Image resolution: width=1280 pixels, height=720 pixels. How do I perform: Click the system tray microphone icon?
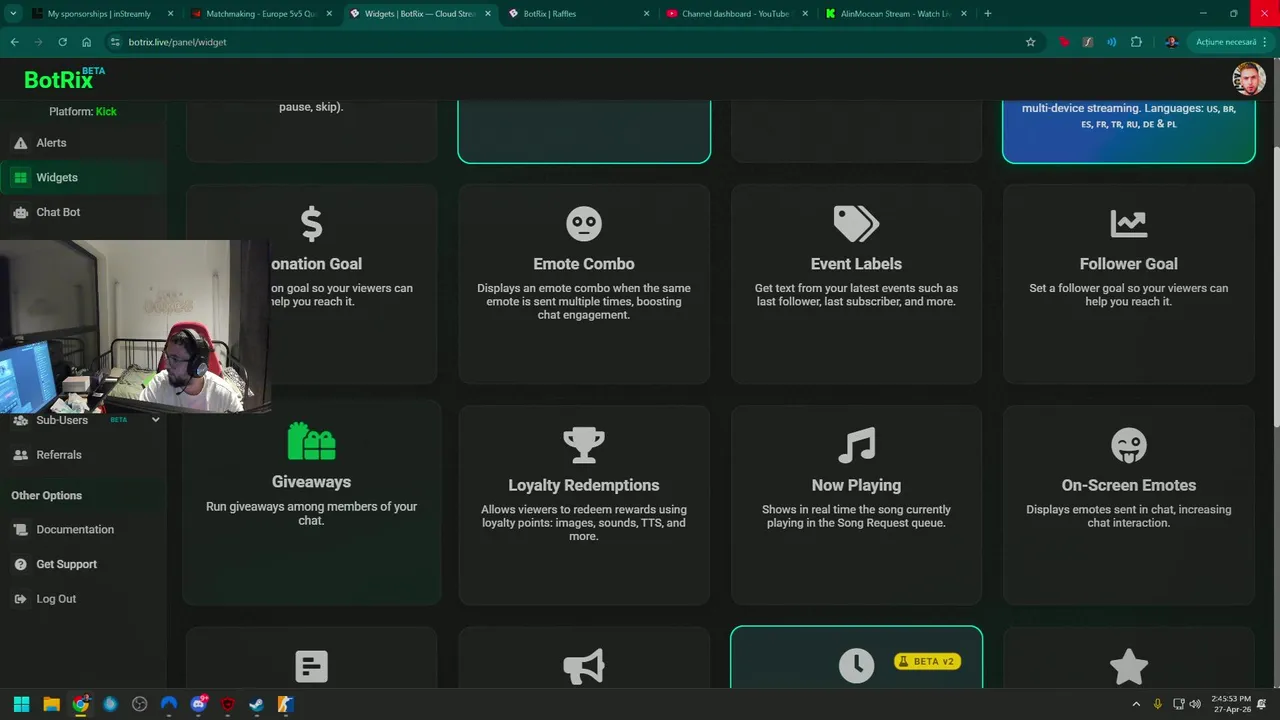[x=1157, y=704]
